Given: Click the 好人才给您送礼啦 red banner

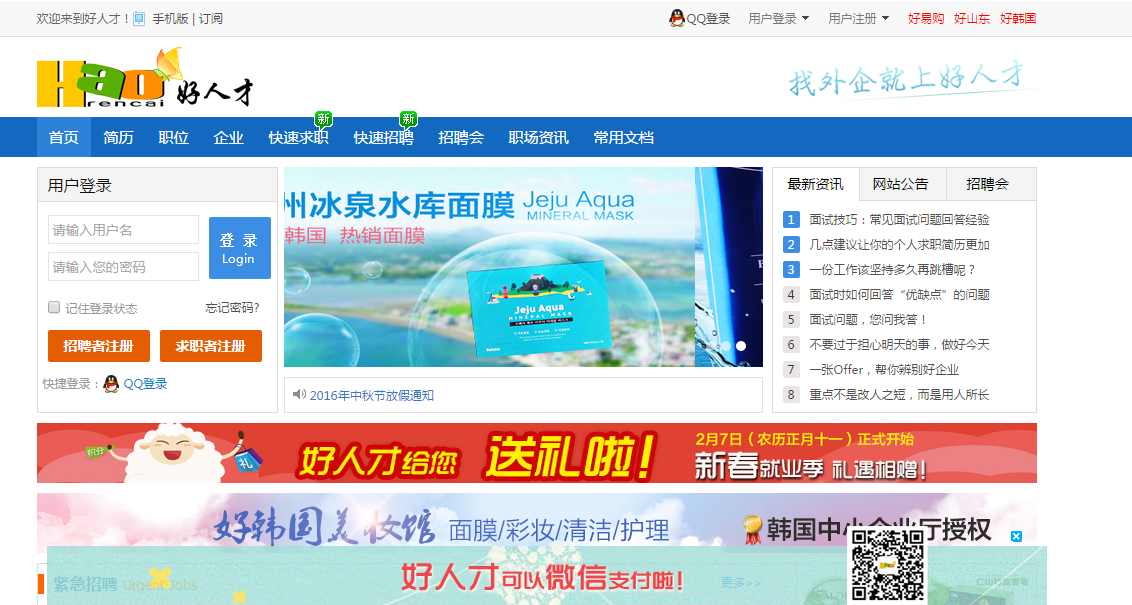Looking at the screenshot, I should (x=537, y=453).
